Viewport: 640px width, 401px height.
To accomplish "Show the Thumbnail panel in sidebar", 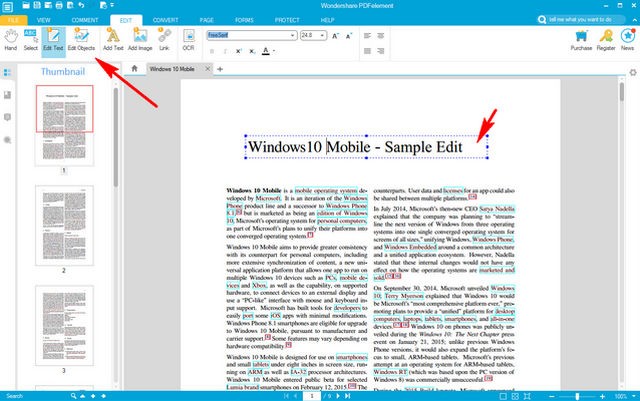I will click(7, 73).
